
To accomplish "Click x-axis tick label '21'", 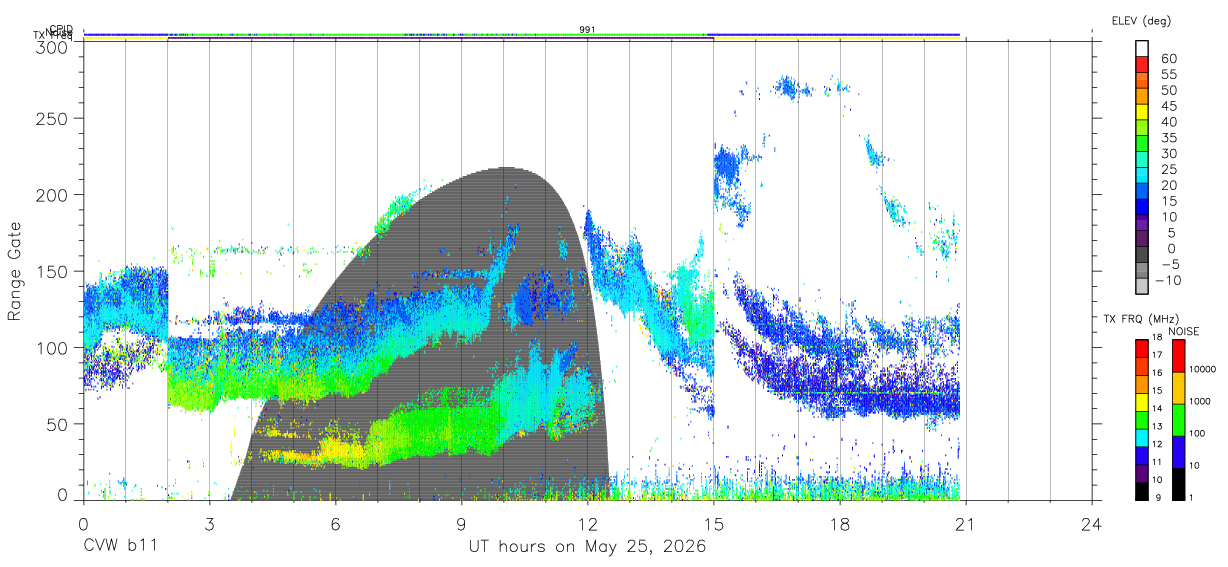I will coord(966,523).
